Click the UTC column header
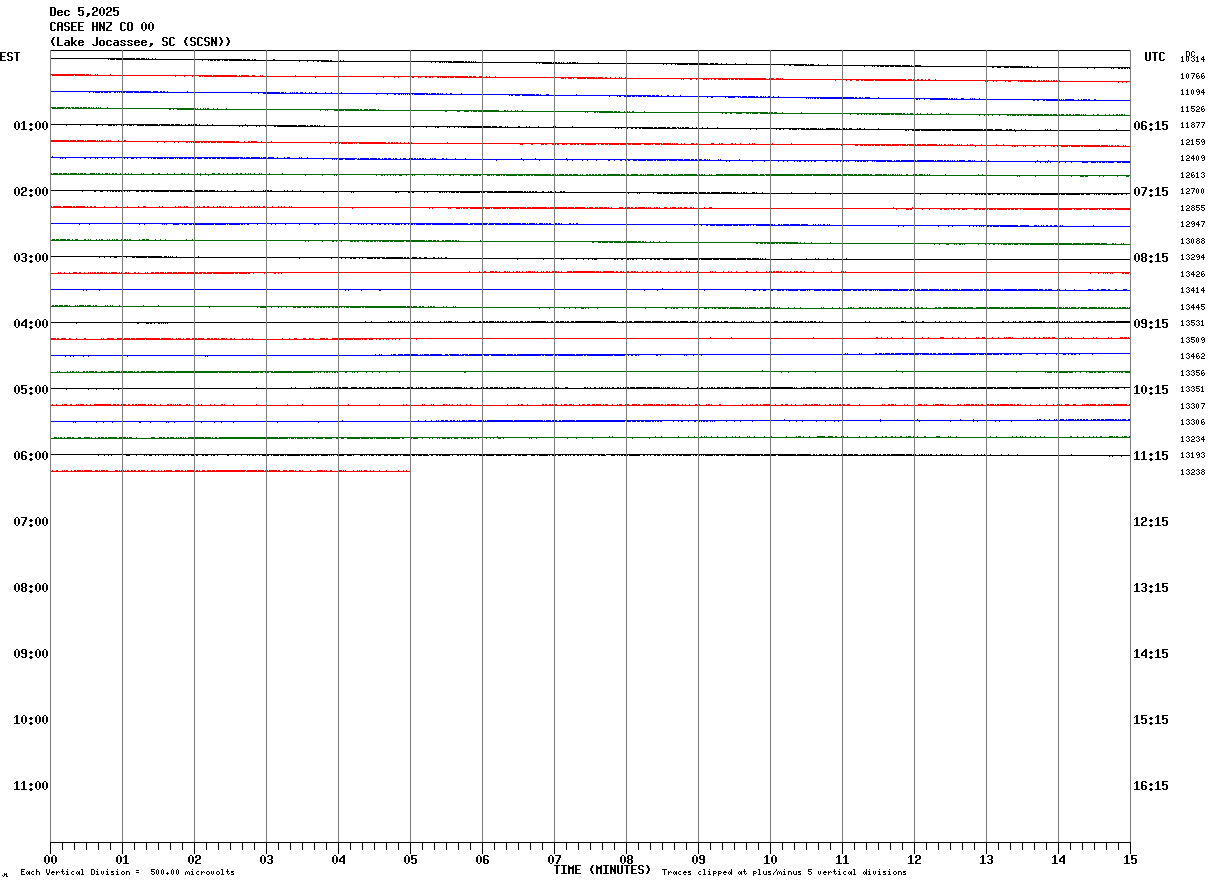Screen dimensions: 1210x886 point(1155,57)
